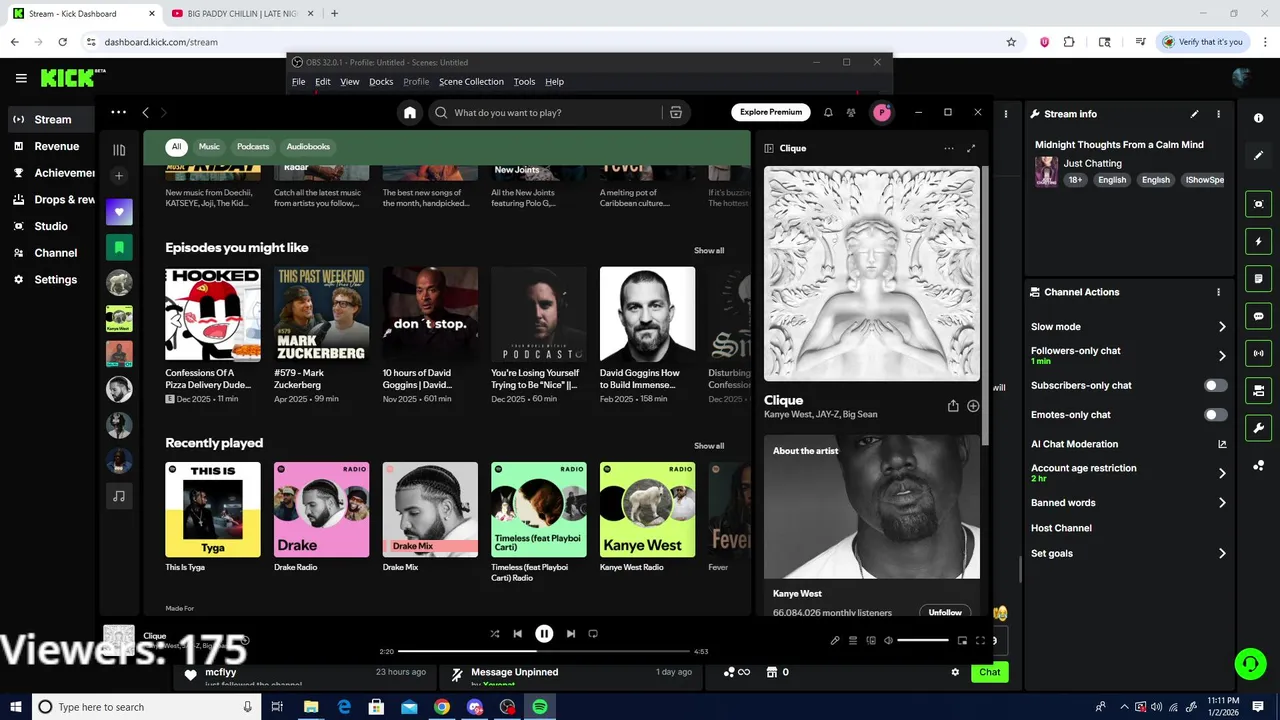
Task: Skip to previous track in Spotify
Action: click(518, 634)
